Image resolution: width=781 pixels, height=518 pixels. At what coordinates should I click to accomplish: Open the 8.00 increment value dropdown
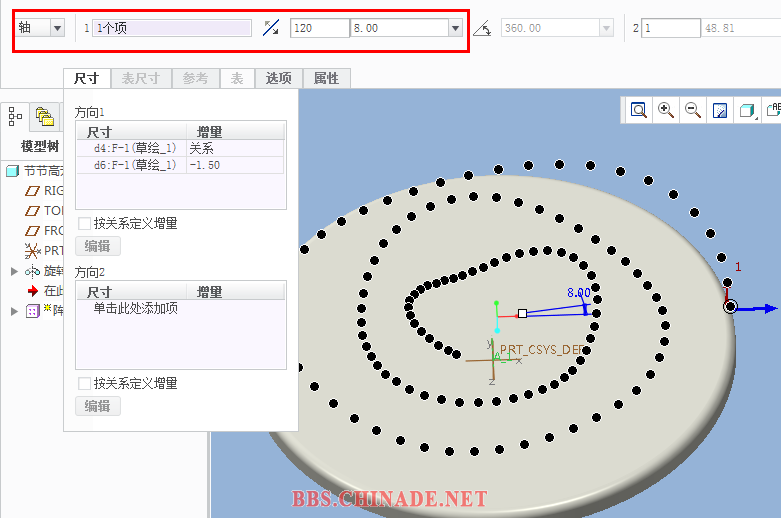tap(456, 28)
